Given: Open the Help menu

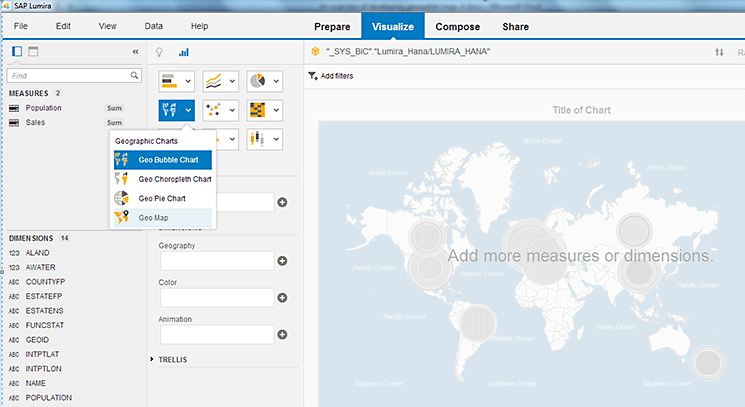Looking at the screenshot, I should [200, 26].
